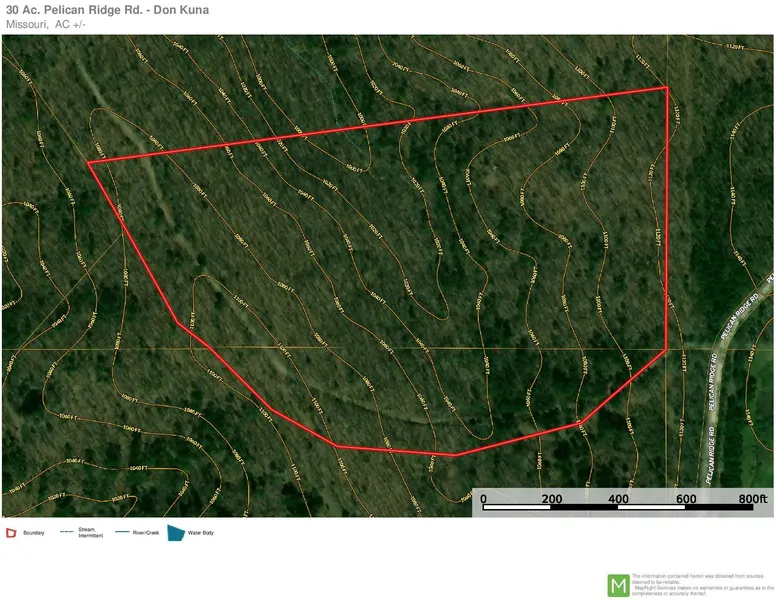
Task: Click the southernmost vertex of the boundary
Action: tap(455, 455)
